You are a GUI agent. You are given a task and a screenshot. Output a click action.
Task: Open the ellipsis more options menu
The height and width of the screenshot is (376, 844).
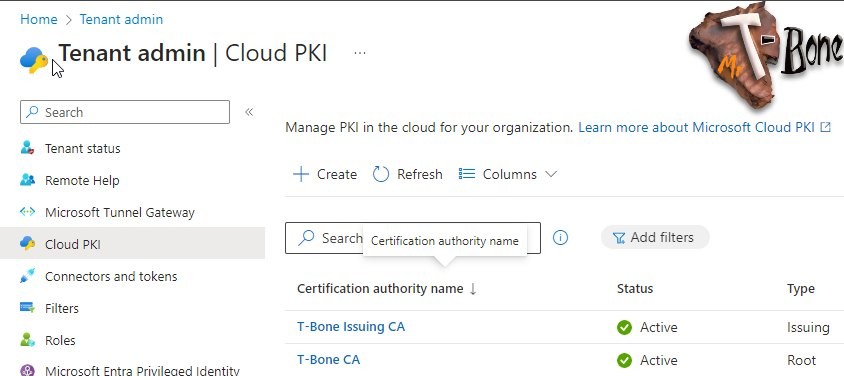pos(360,53)
